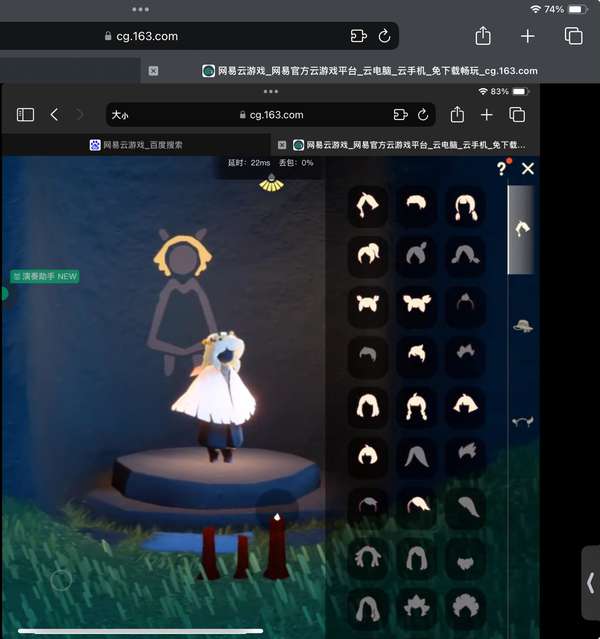This screenshot has width=600, height=639.
Task: Tap the 丢包: 0% packet loss readout
Action: (x=296, y=163)
